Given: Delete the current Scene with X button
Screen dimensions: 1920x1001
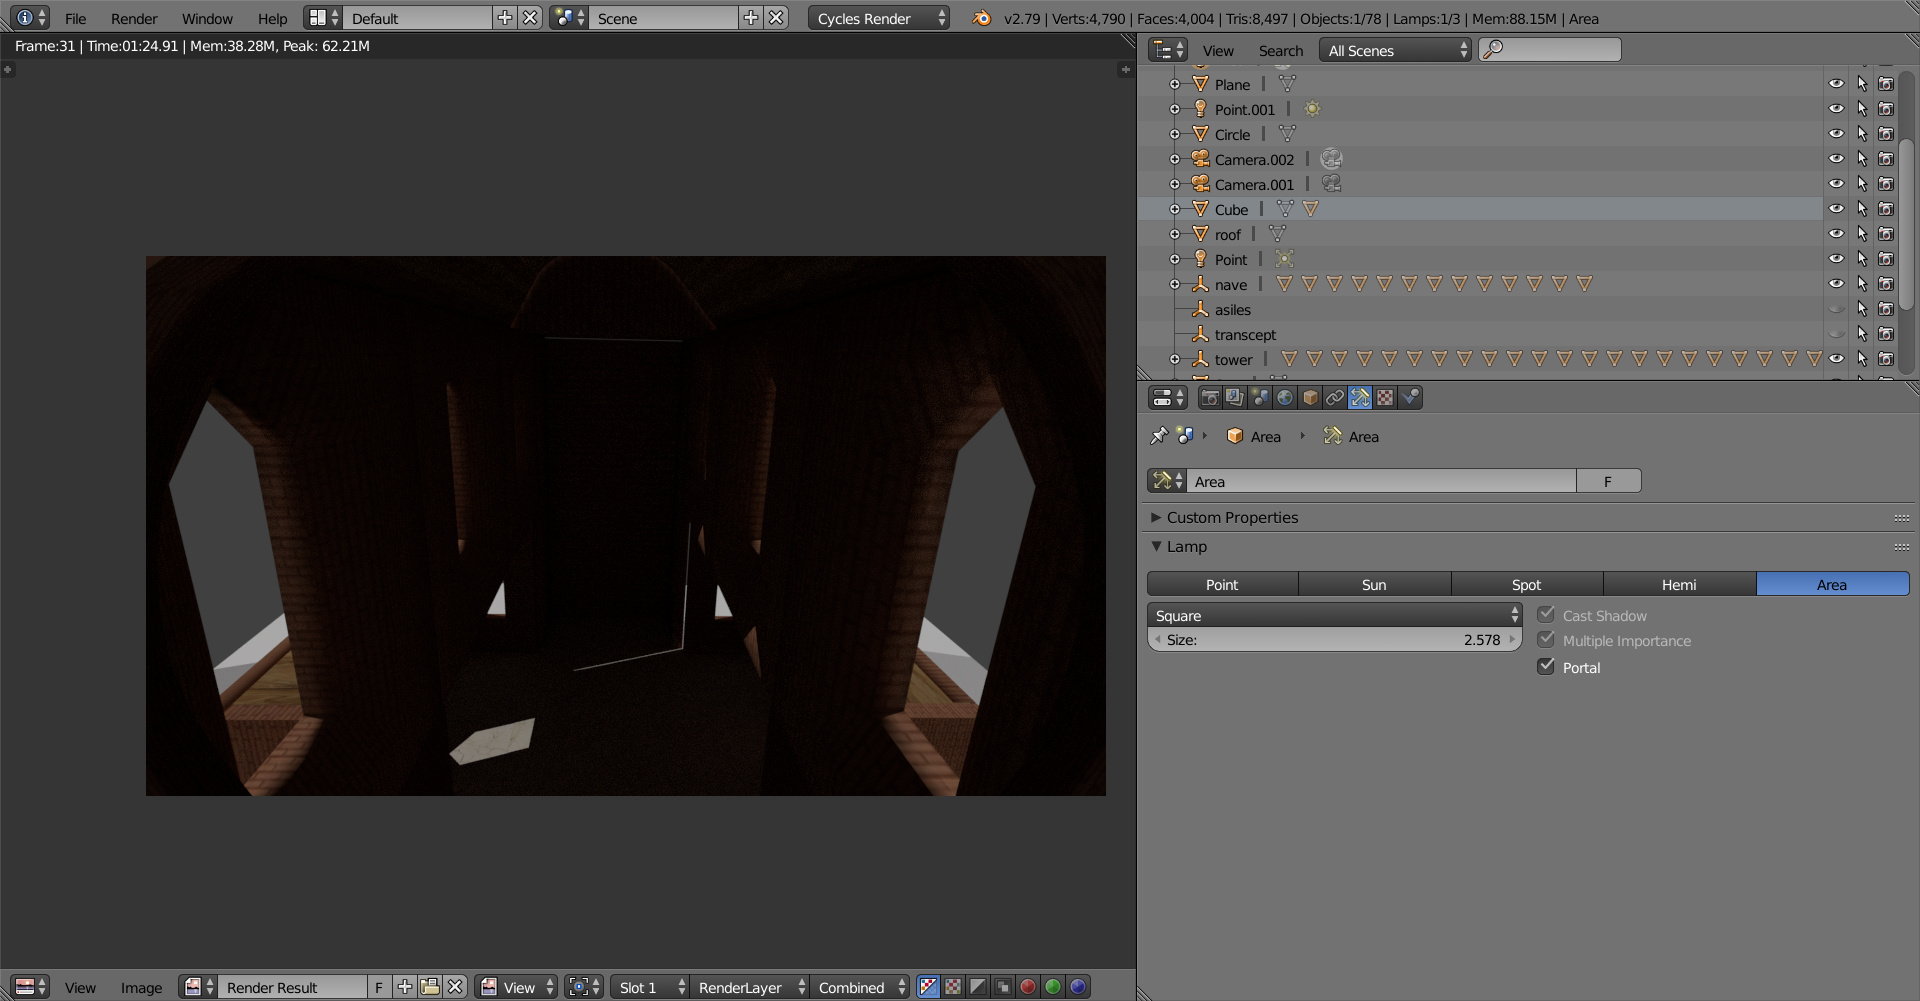Looking at the screenshot, I should (777, 18).
